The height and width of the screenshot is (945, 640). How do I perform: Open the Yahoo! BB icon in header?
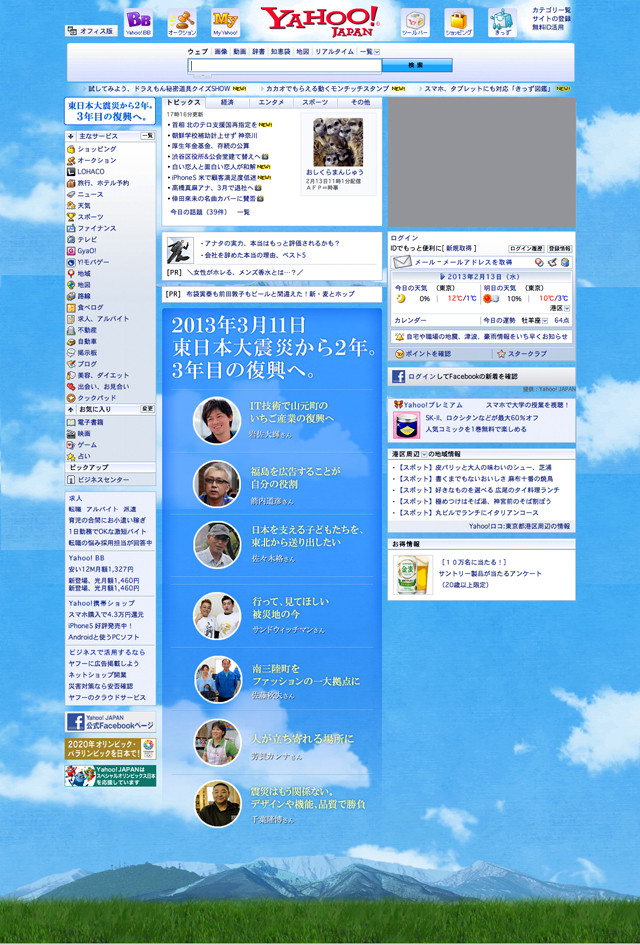[139, 24]
